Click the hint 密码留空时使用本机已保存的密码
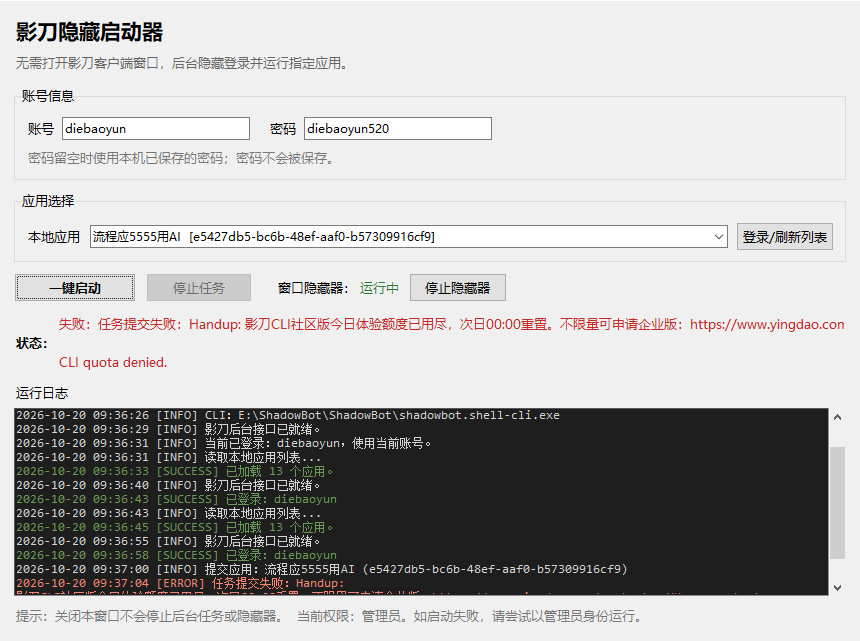Image resolution: width=860 pixels, height=641 pixels. (x=181, y=158)
